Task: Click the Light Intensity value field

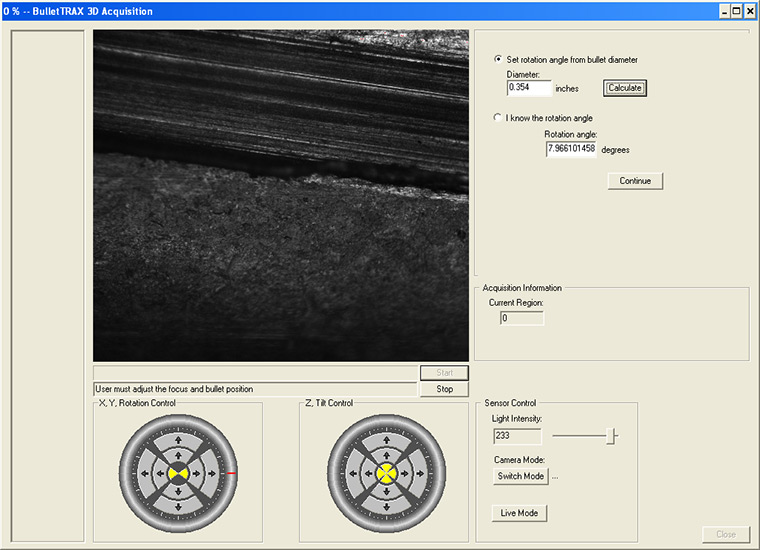Action: coord(517,436)
